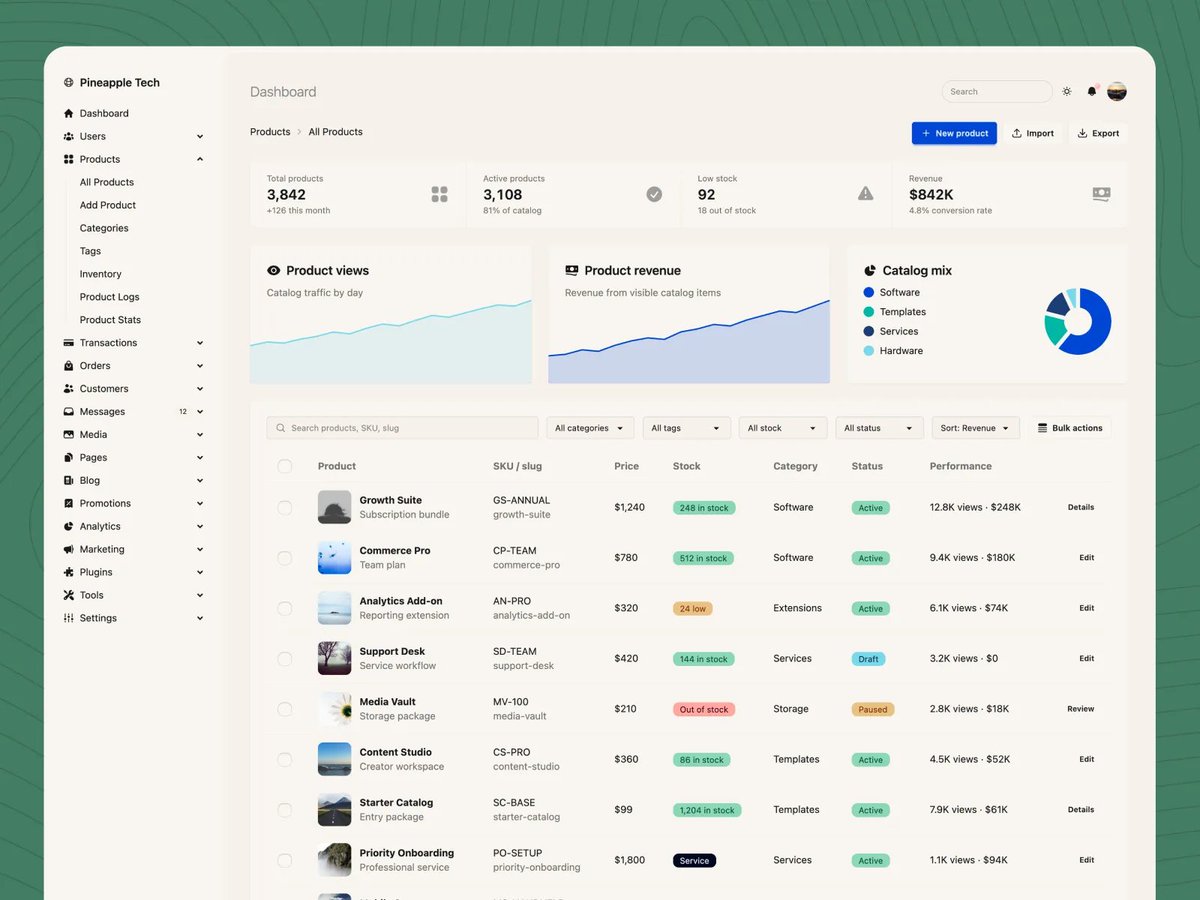The width and height of the screenshot is (1200, 900).
Task: Open Inventory in sidebar submenu
Action: 101,275
